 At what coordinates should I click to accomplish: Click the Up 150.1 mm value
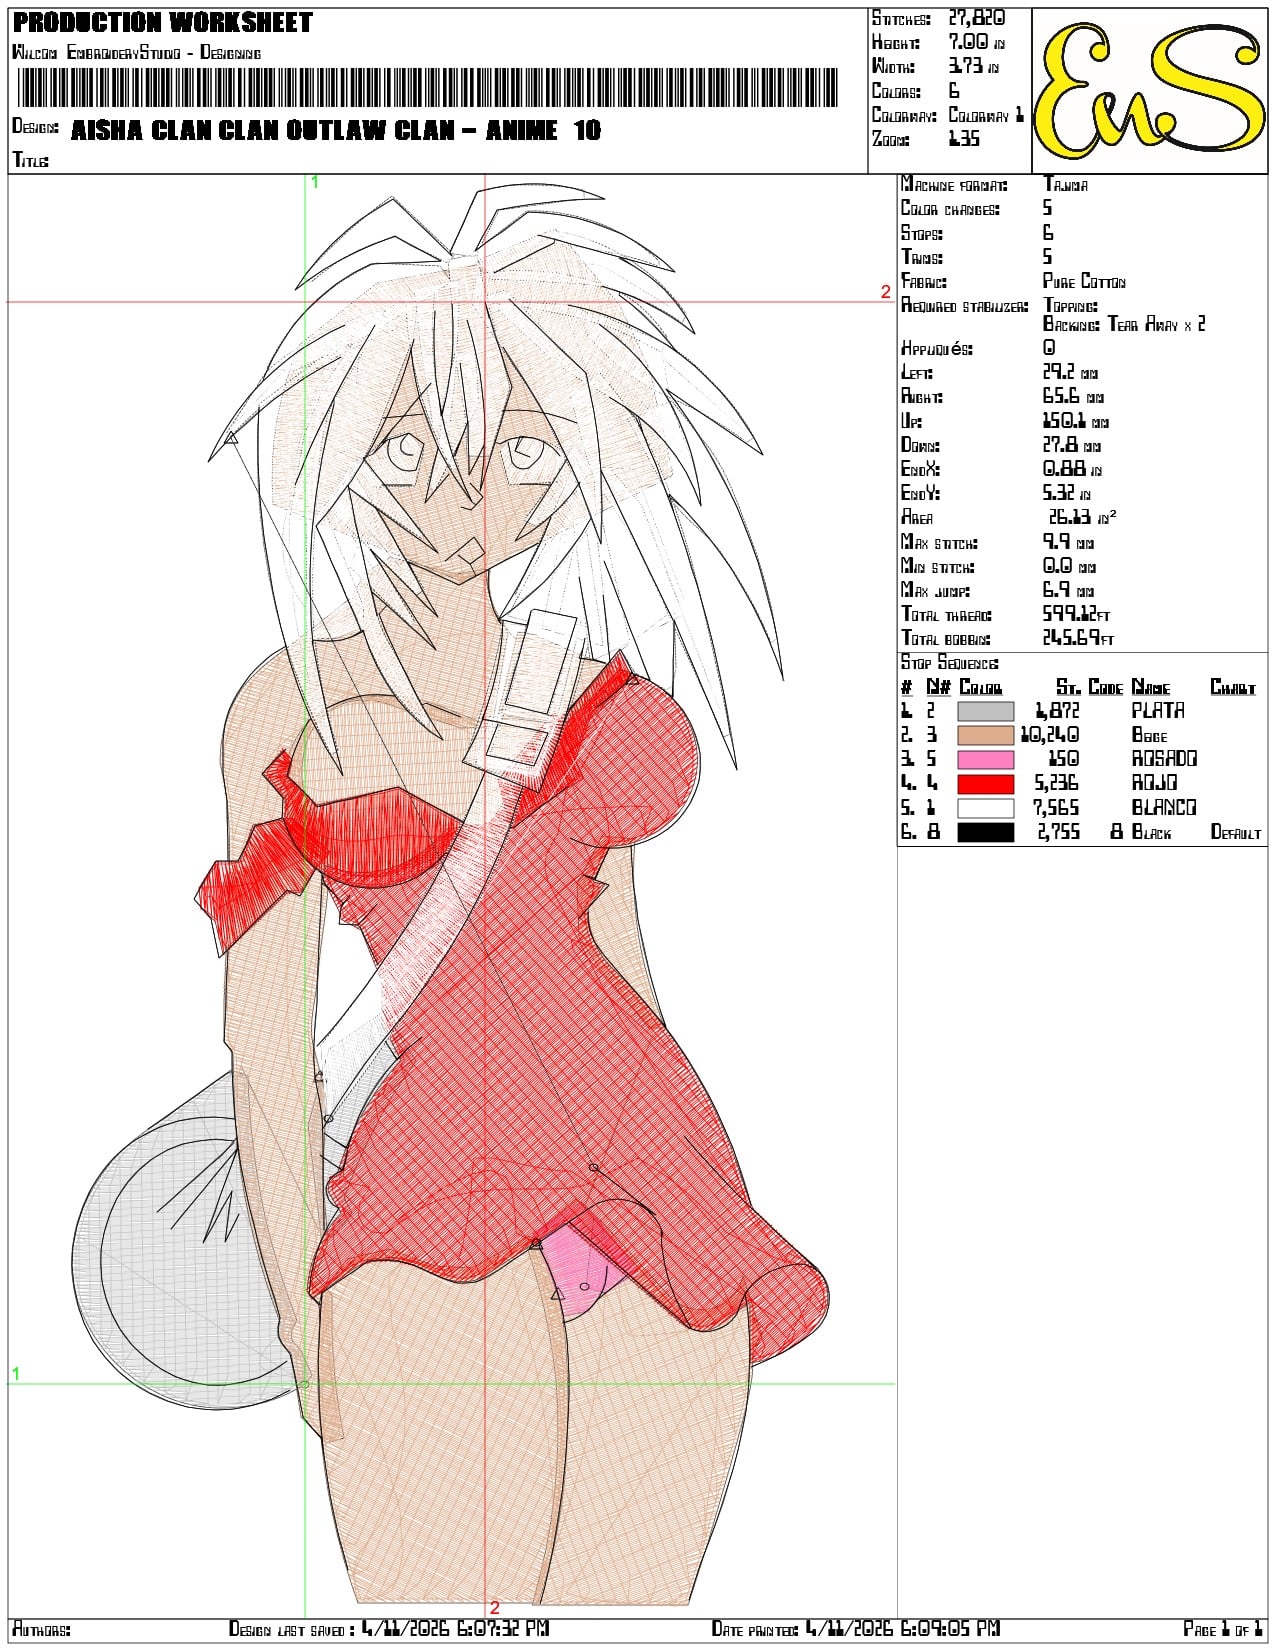coord(1075,421)
